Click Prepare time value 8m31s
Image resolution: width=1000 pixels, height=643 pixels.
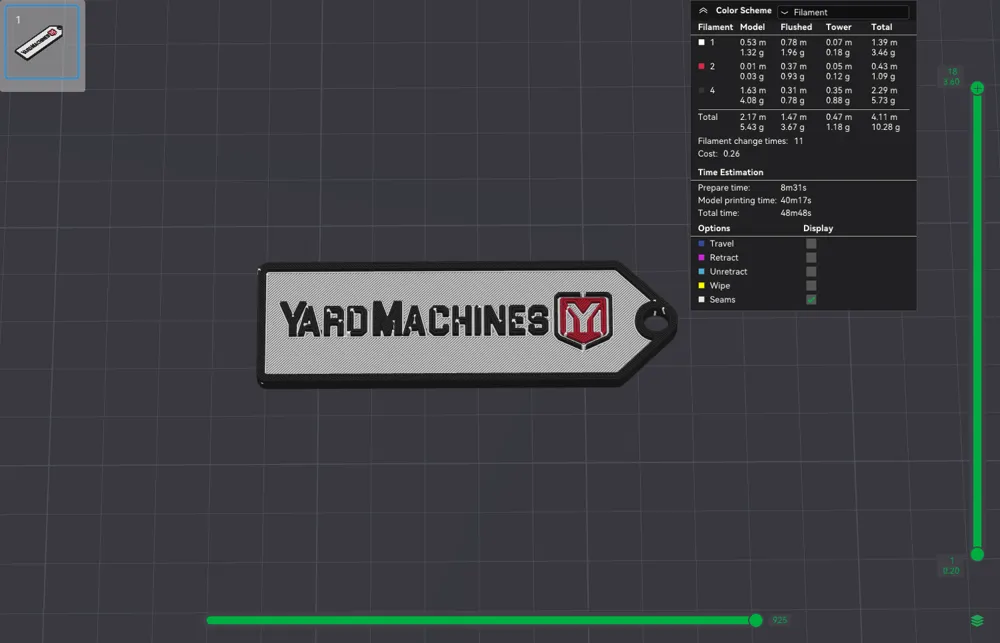tap(793, 188)
